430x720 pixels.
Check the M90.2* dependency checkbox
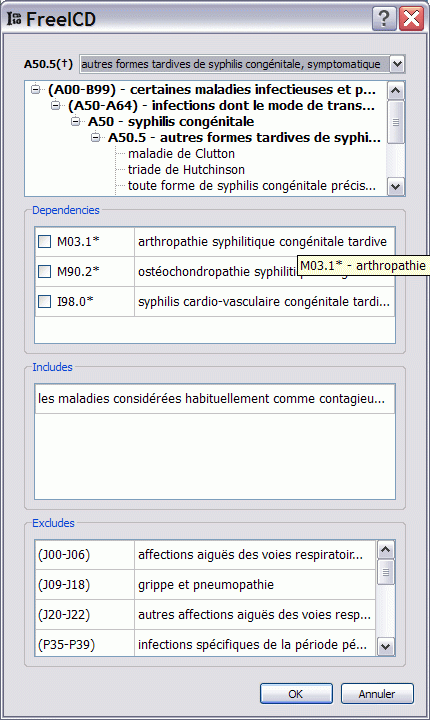[x=45, y=271]
